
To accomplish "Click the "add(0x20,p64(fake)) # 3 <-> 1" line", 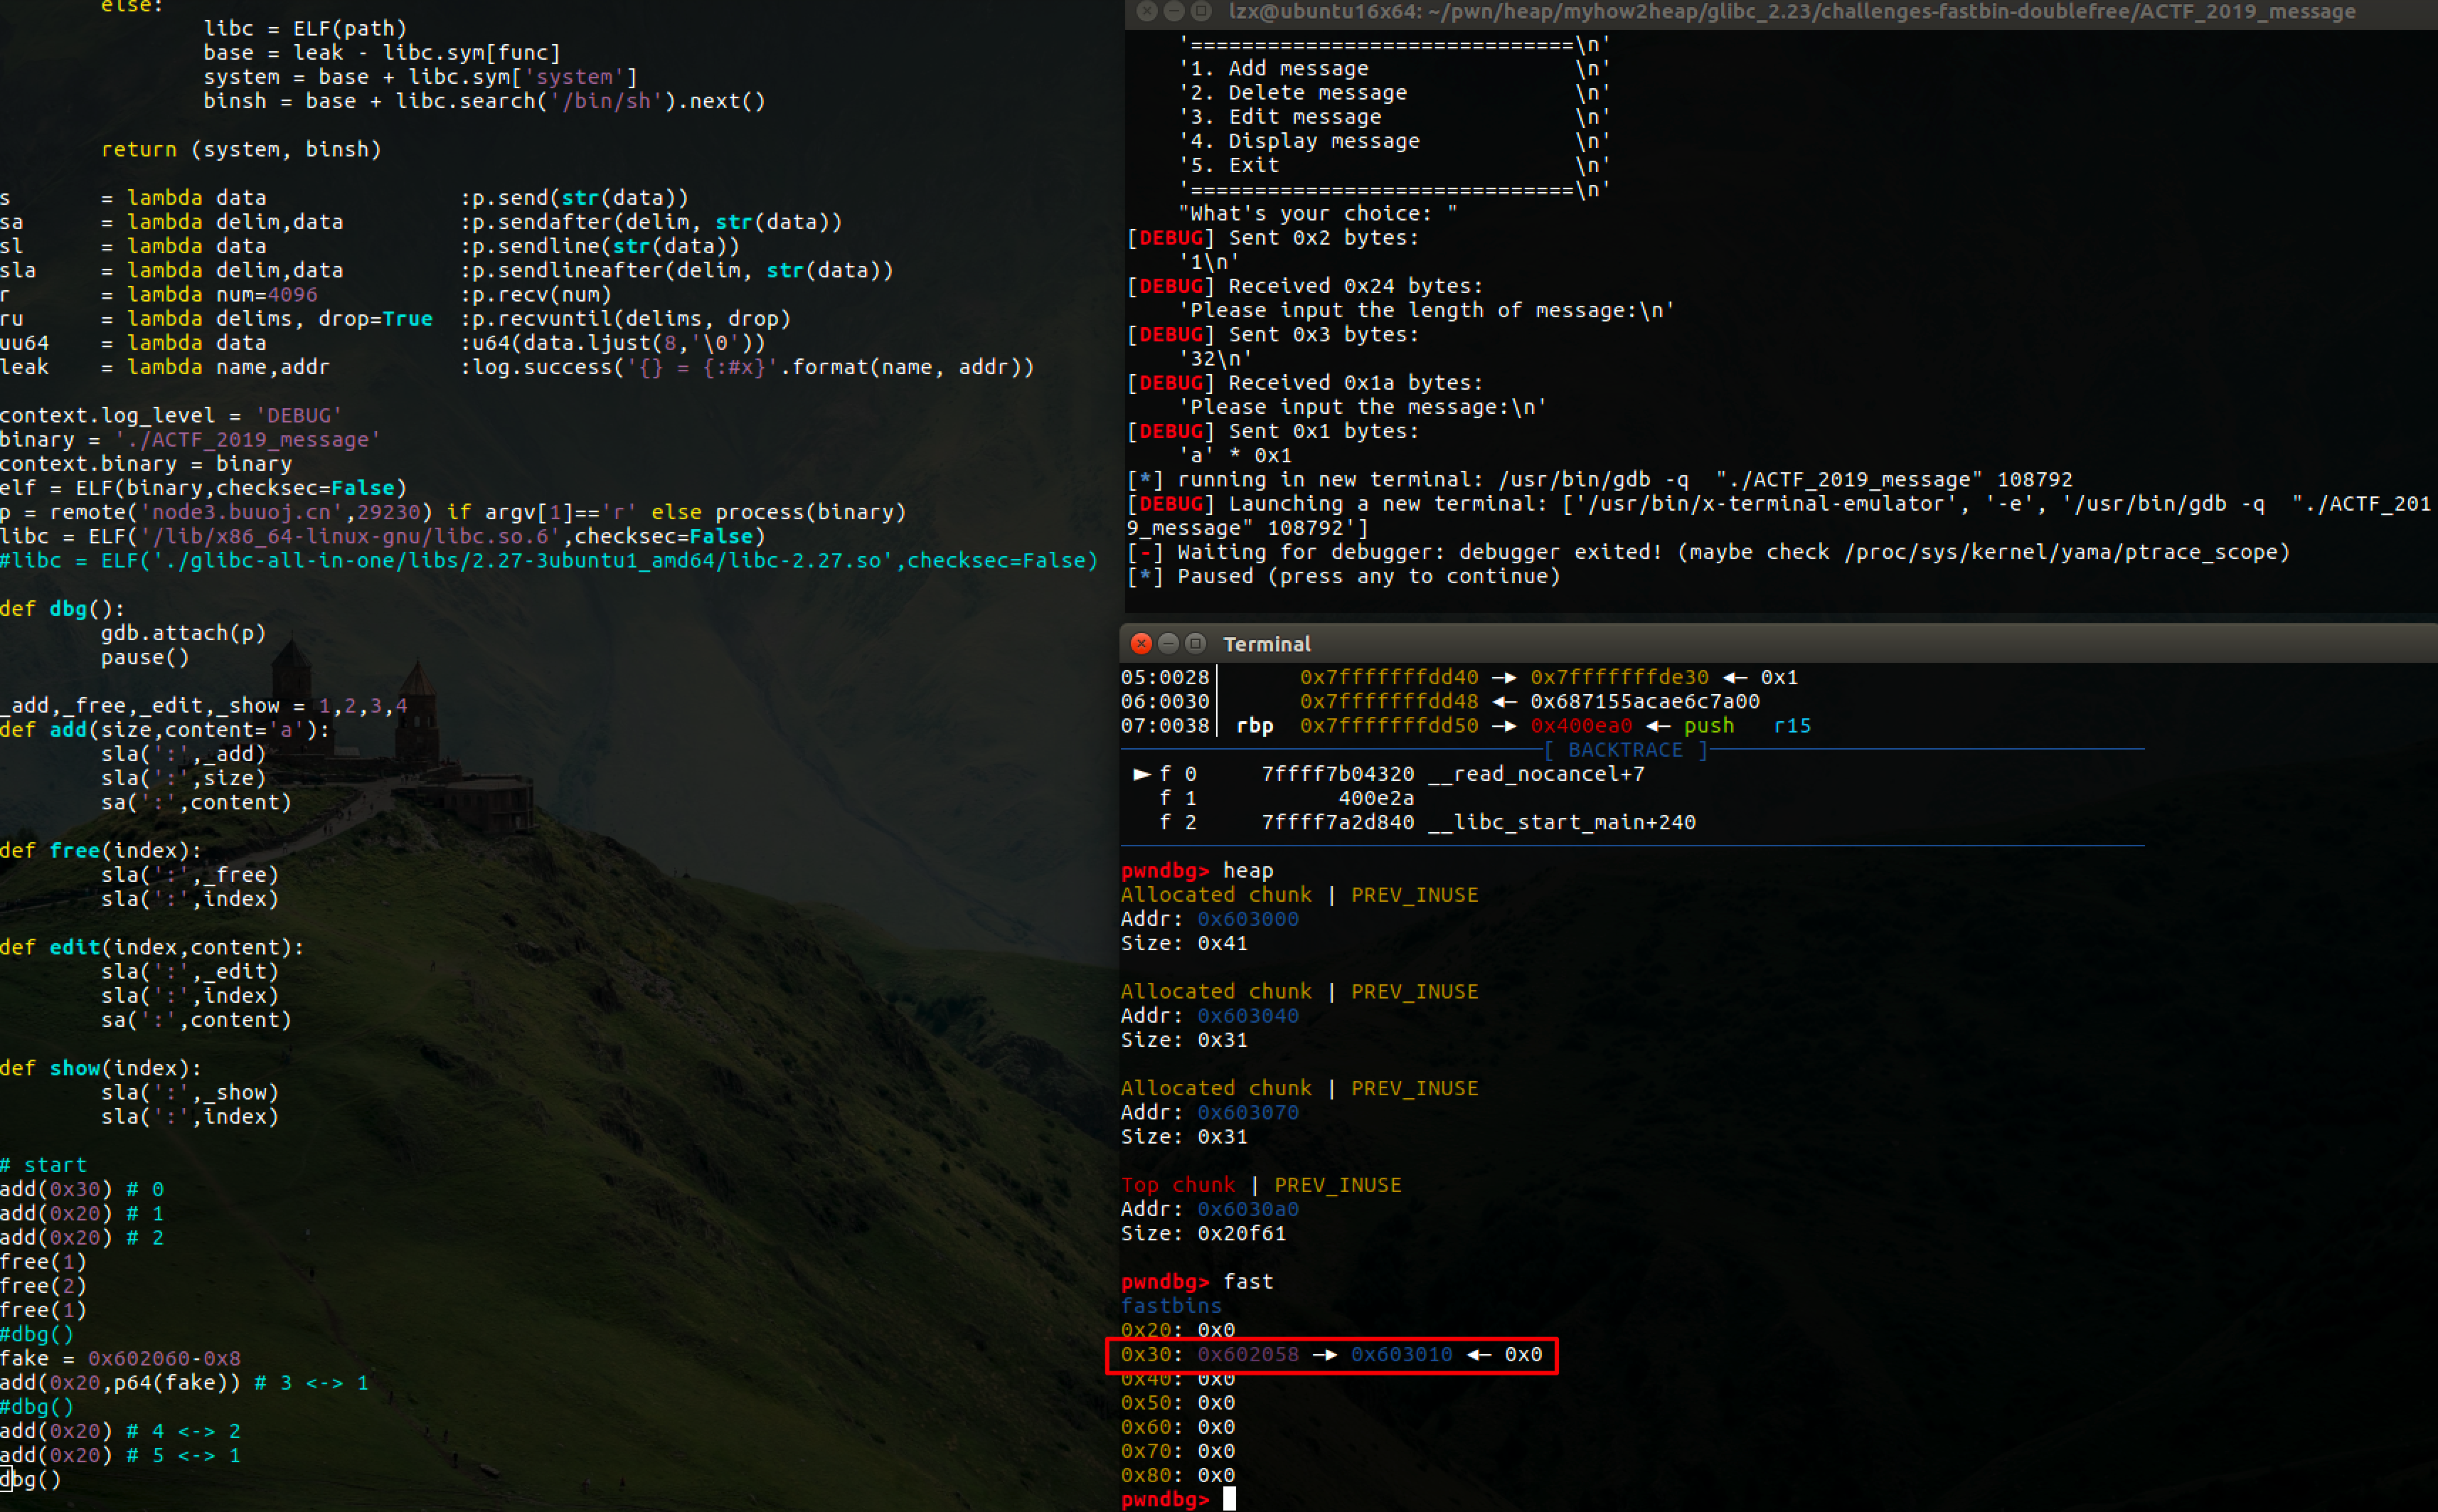I will (x=184, y=1384).
